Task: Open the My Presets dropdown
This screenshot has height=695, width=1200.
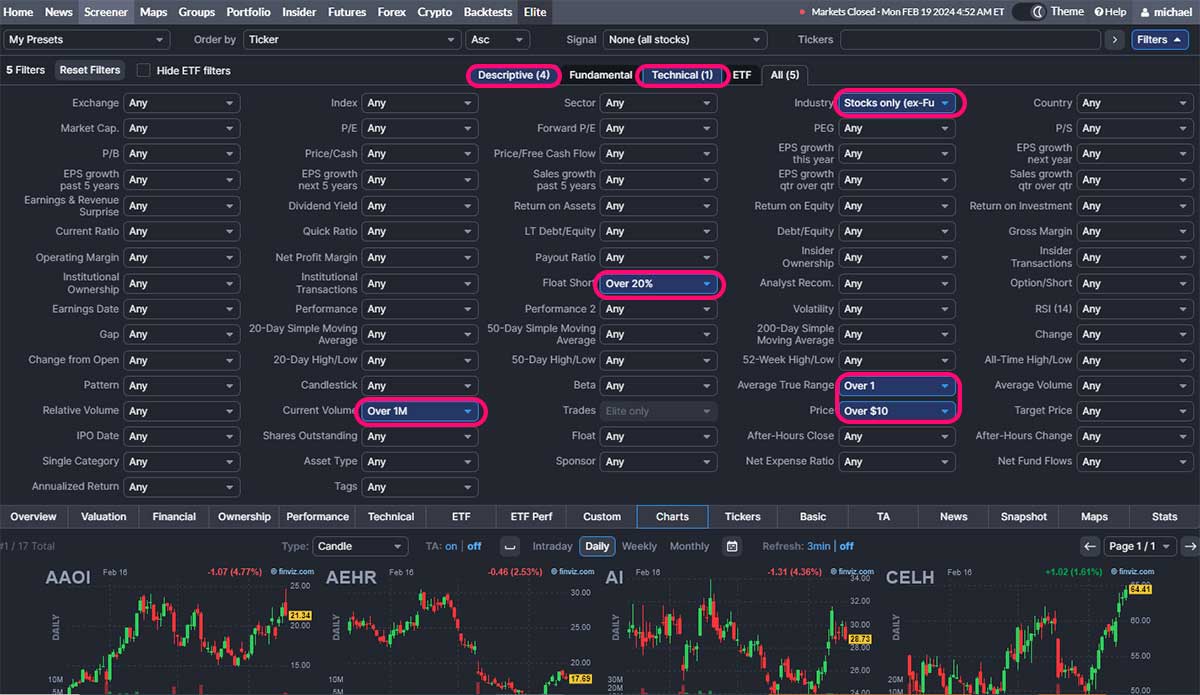Action: [x=87, y=40]
